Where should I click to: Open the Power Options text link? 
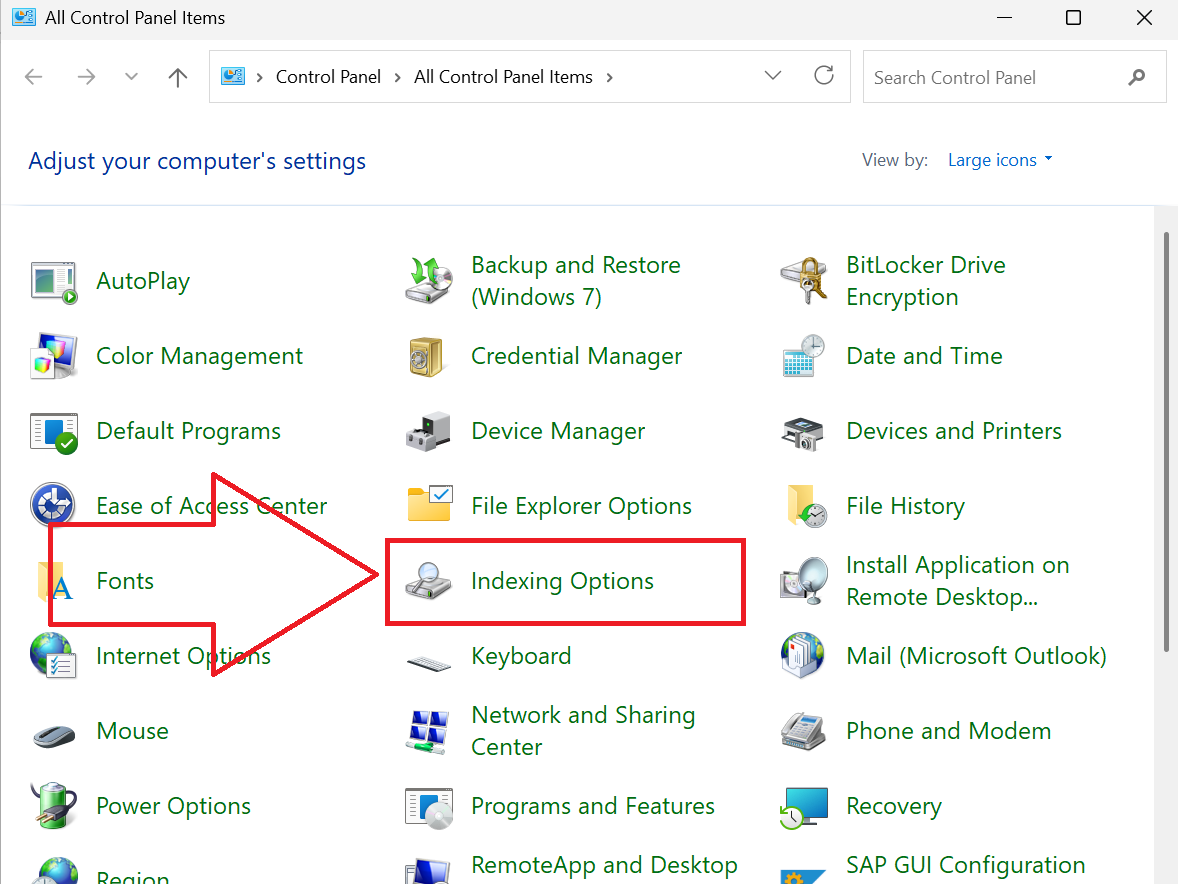click(174, 806)
